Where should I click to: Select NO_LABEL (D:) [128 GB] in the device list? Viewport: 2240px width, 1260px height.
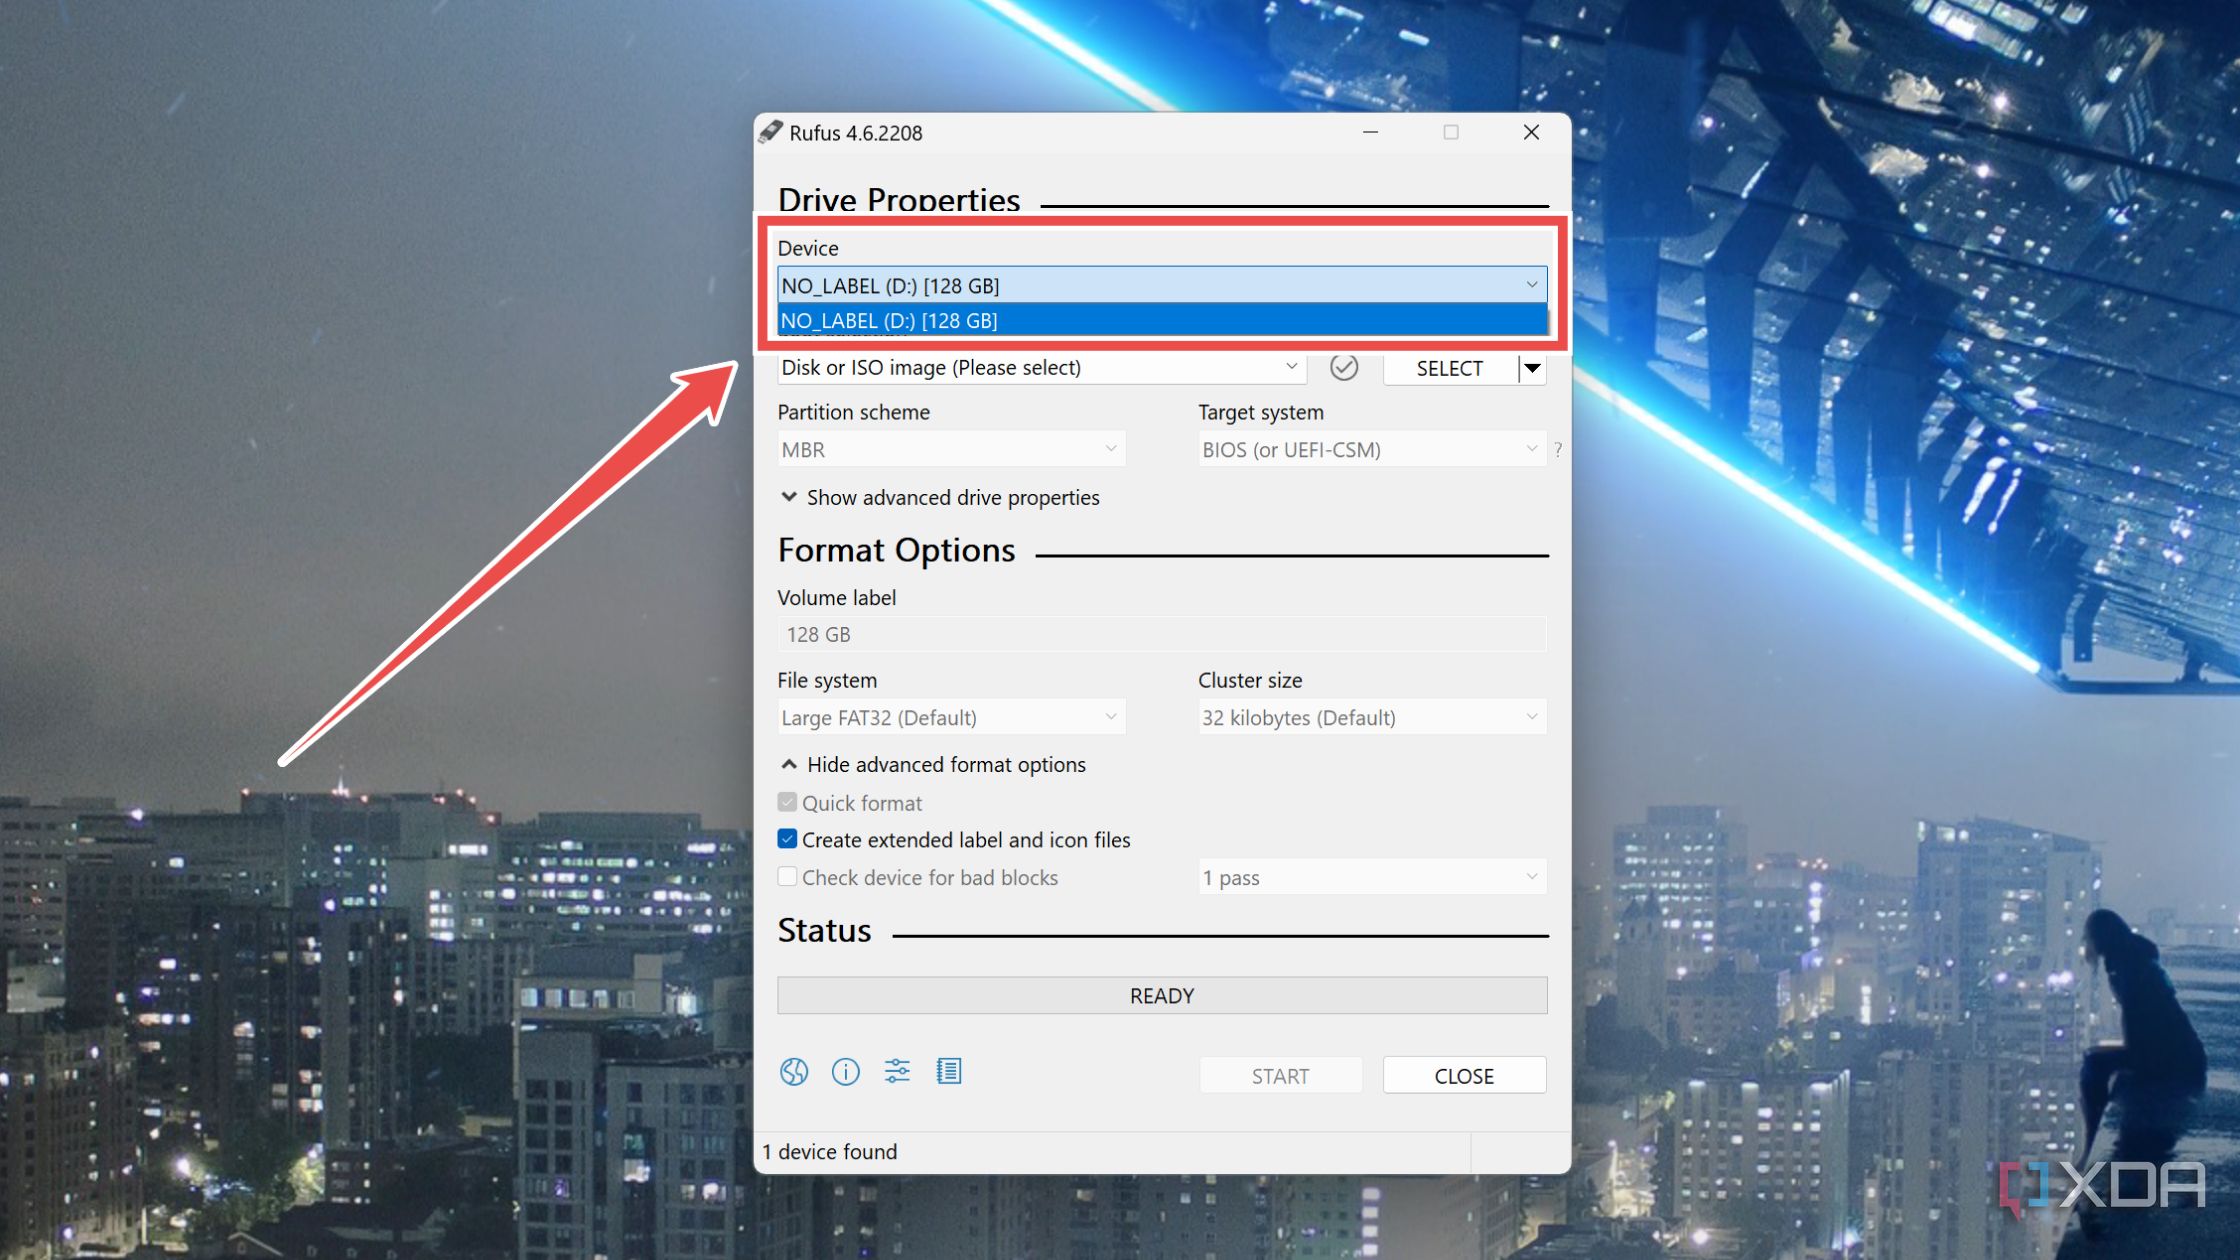1160,320
